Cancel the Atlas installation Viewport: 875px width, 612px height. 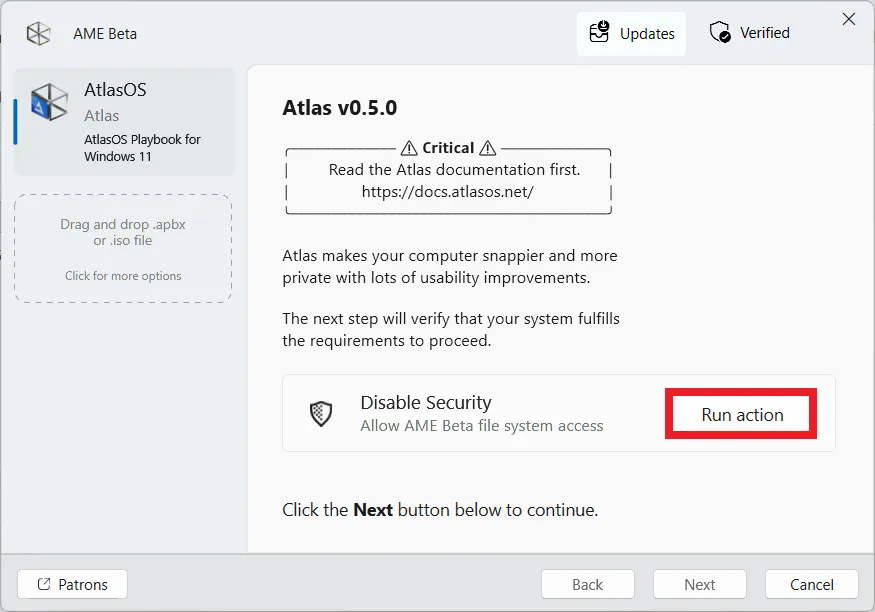[811, 584]
